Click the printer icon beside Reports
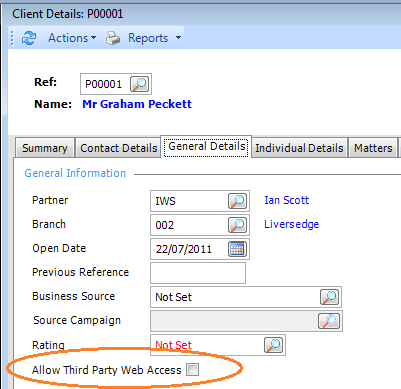This screenshot has height=389, width=401. [113, 38]
